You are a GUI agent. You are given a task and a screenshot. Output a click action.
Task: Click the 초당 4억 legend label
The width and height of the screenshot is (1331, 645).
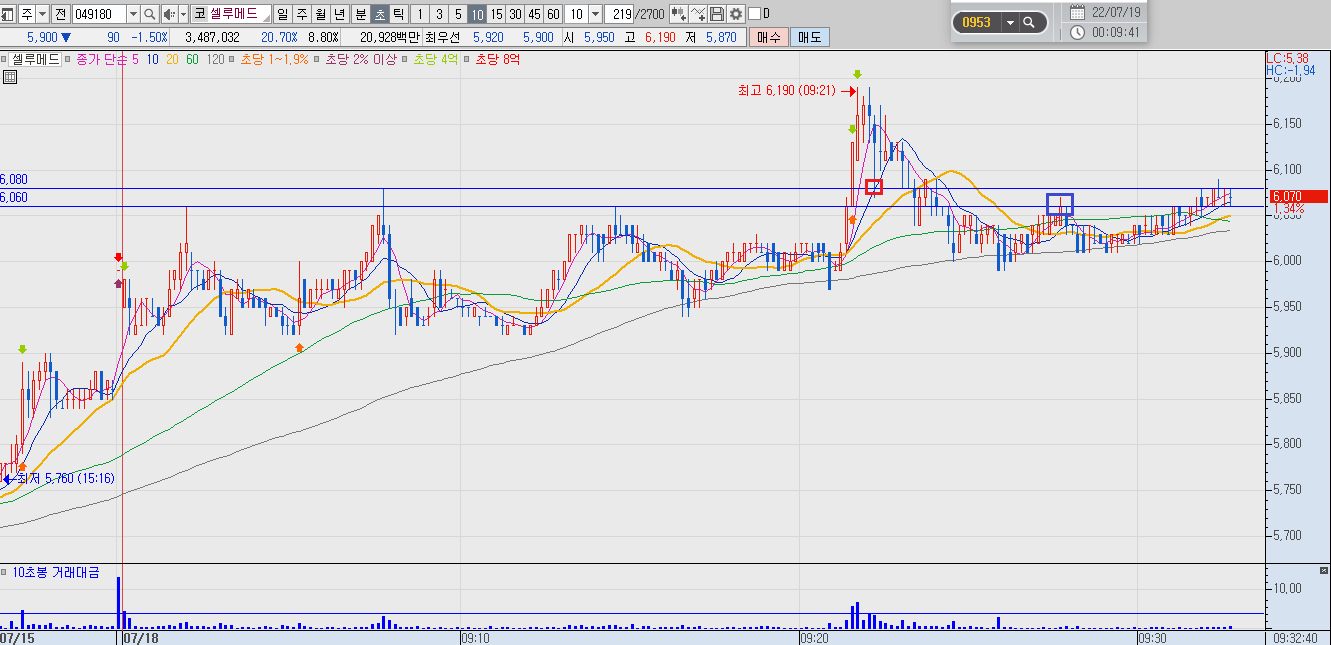click(436, 59)
